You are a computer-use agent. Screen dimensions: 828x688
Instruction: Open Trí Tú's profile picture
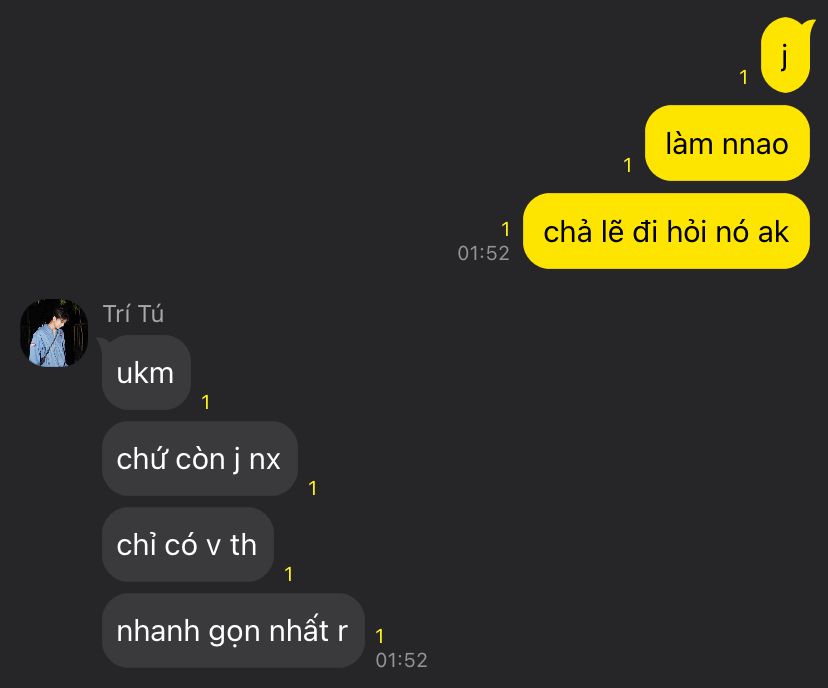coord(54,333)
